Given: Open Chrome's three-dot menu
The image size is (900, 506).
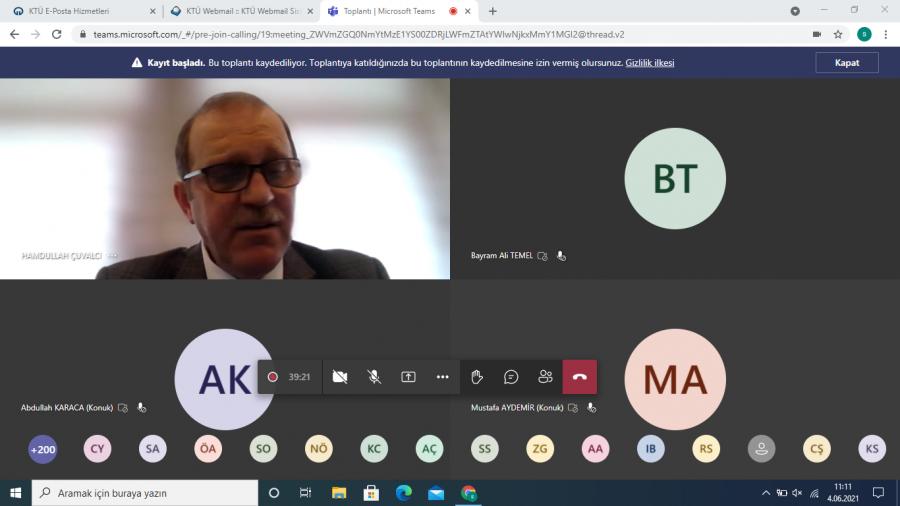Looking at the screenshot, I should coord(886,34).
